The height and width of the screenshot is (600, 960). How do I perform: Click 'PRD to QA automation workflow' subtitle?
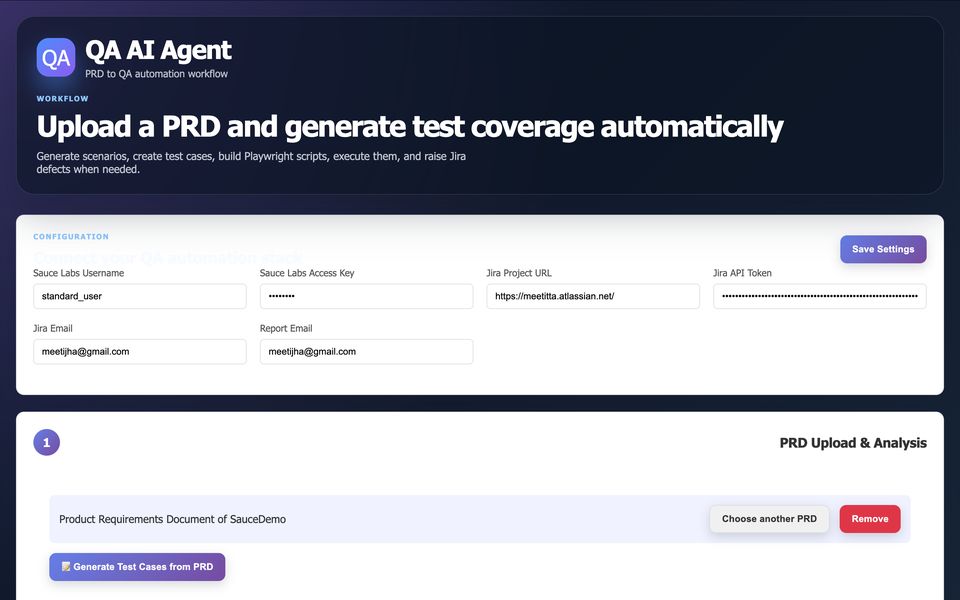click(x=156, y=74)
